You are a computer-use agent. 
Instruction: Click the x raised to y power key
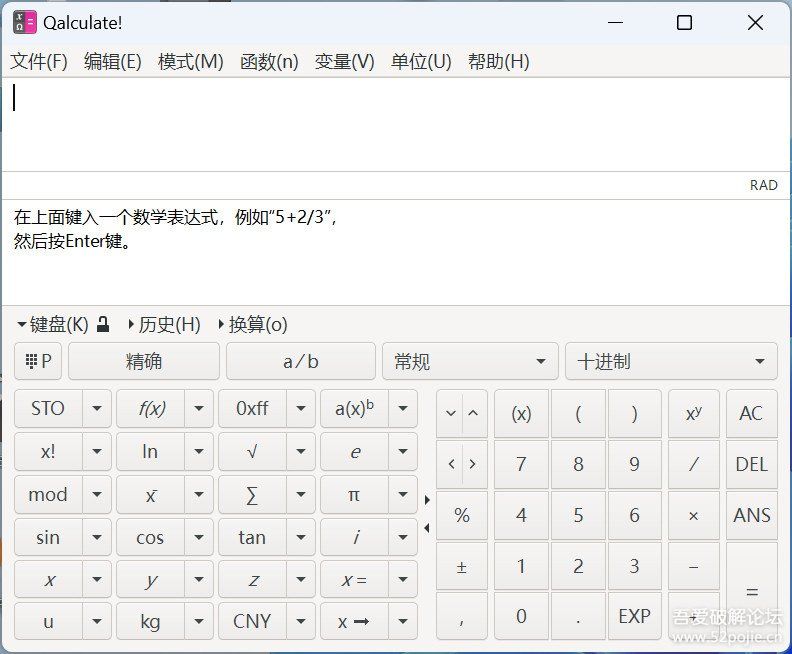pyautogui.click(x=694, y=414)
